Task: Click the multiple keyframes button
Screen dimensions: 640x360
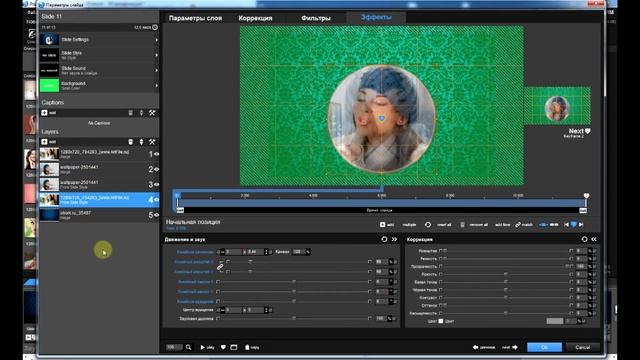Action: coord(409,224)
